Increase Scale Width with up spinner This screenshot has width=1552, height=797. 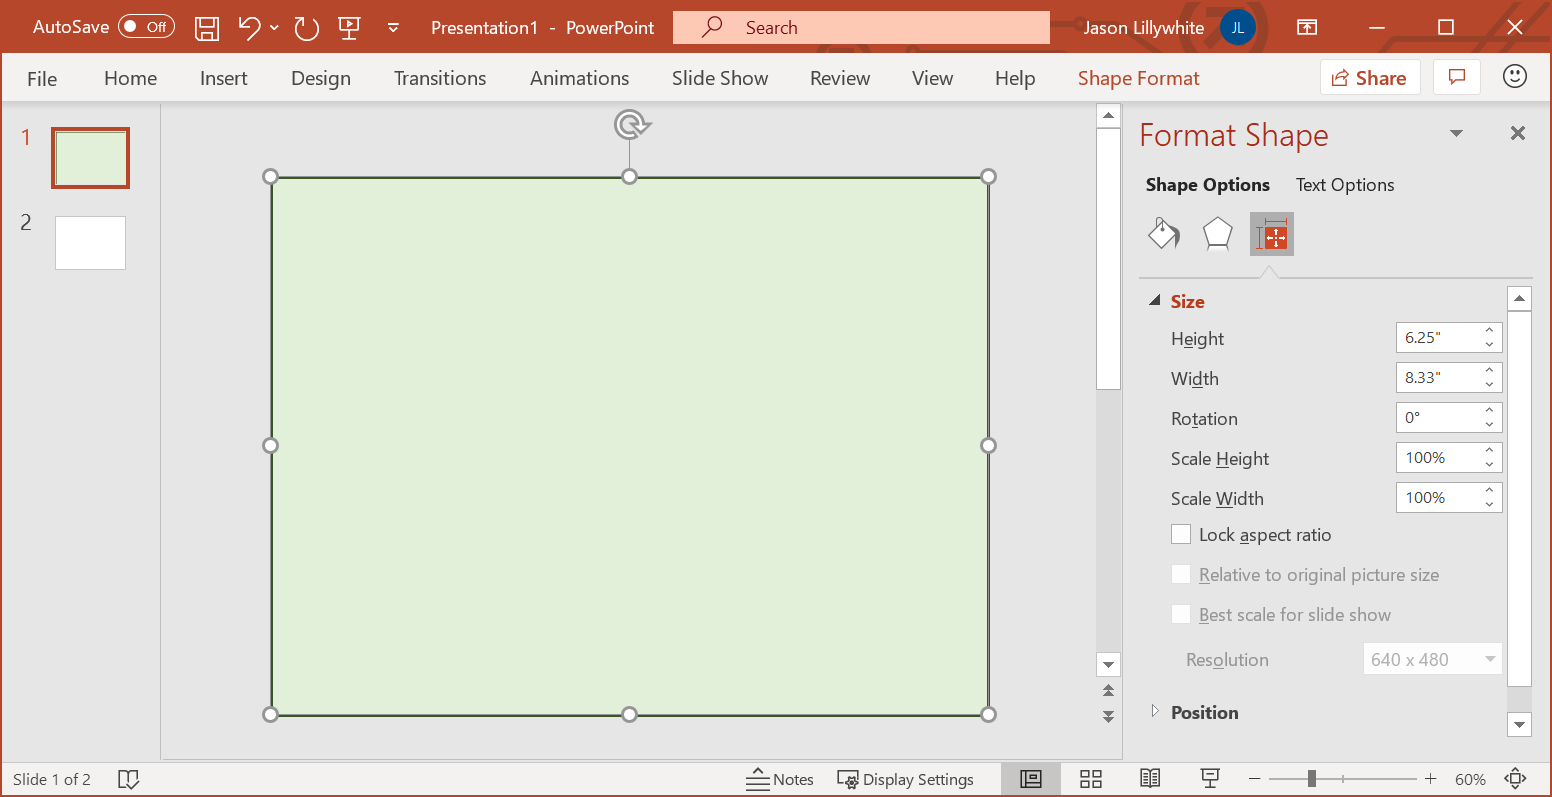coord(1489,491)
